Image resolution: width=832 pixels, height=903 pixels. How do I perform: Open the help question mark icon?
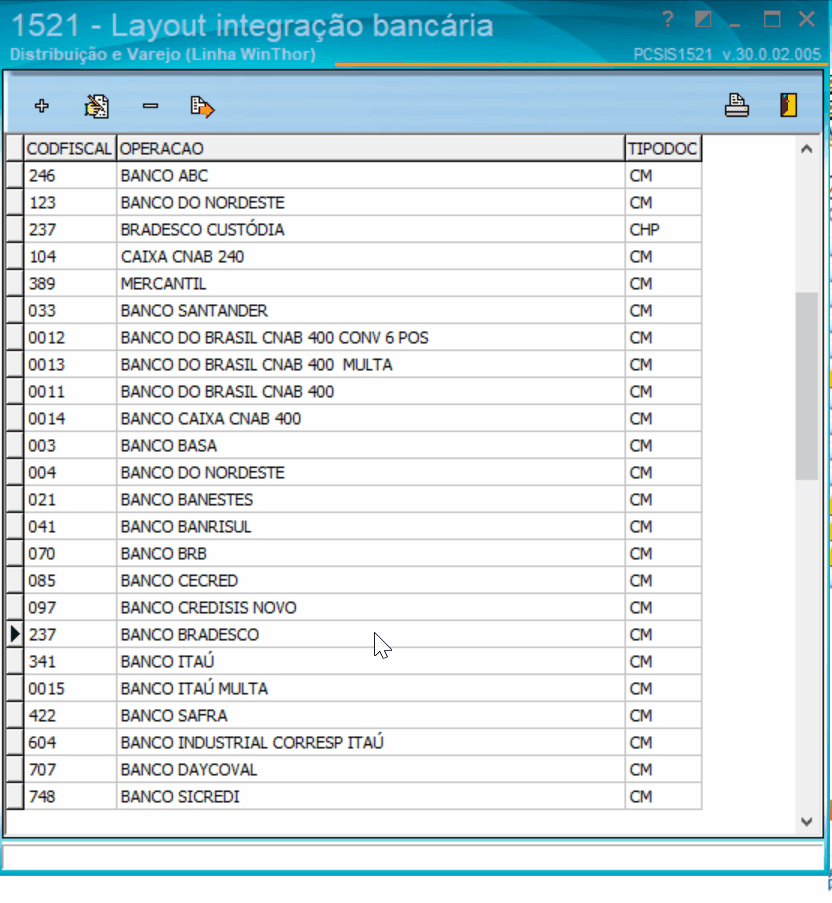[668, 20]
